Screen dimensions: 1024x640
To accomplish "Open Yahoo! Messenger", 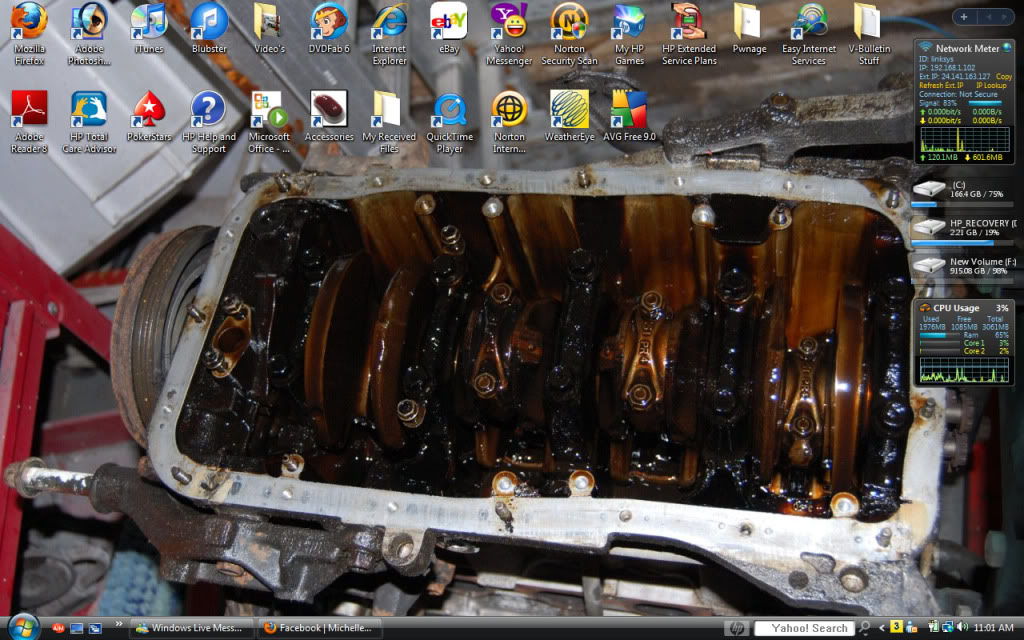I will (508, 25).
